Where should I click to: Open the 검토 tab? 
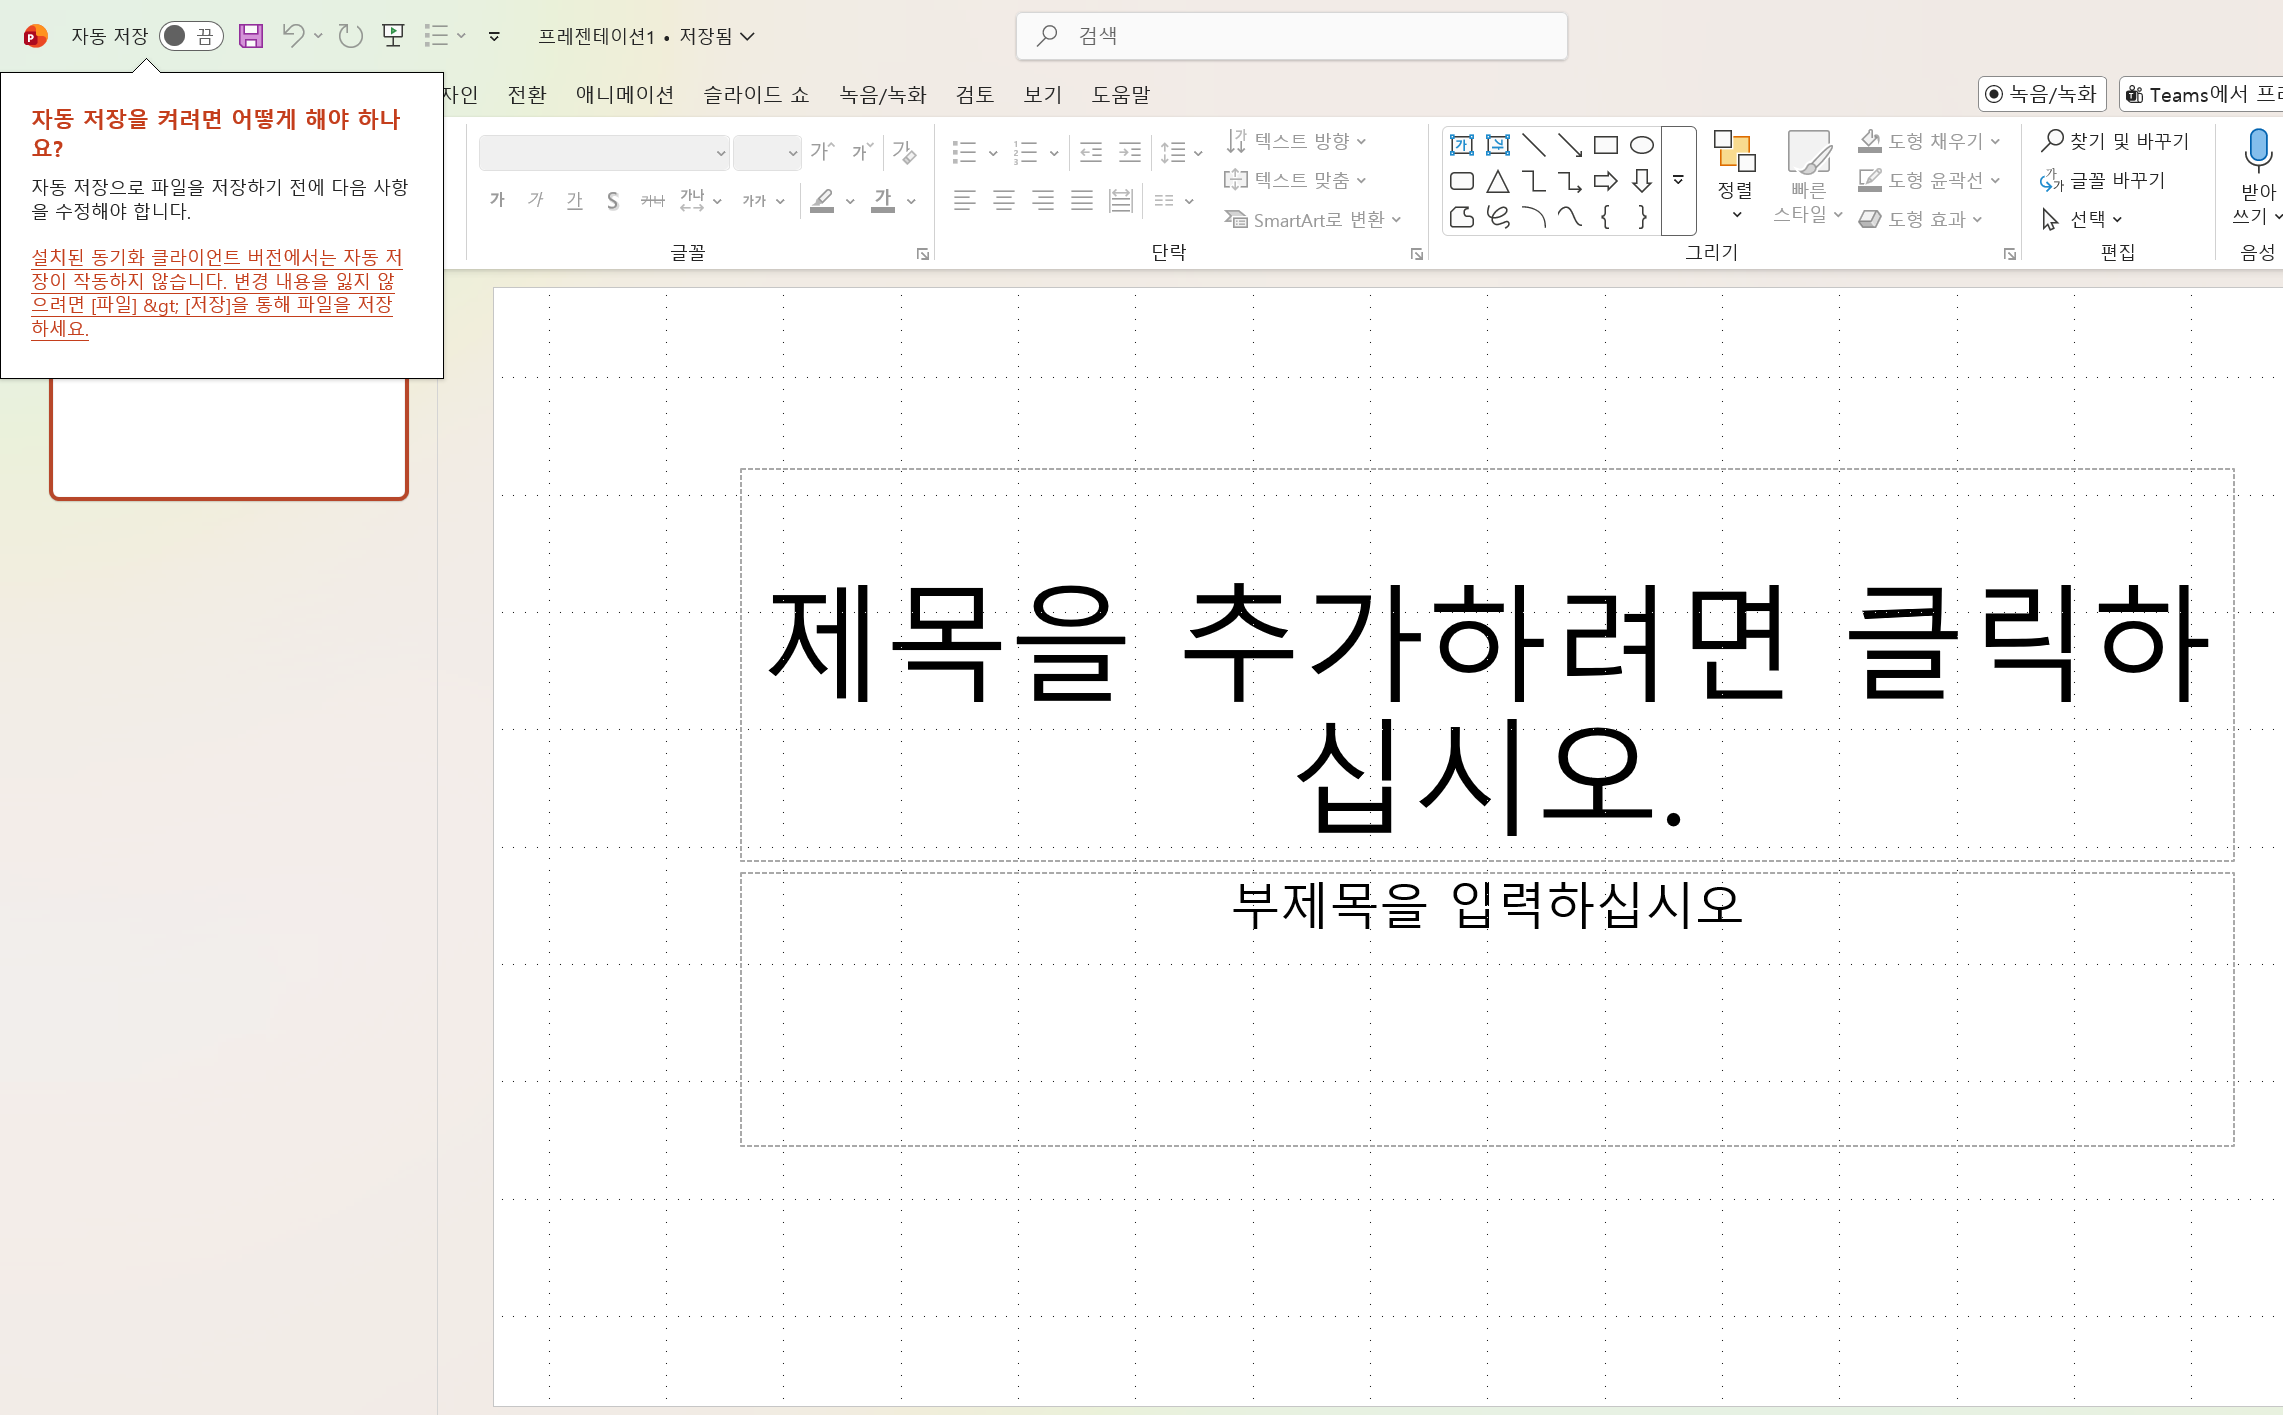click(x=975, y=94)
